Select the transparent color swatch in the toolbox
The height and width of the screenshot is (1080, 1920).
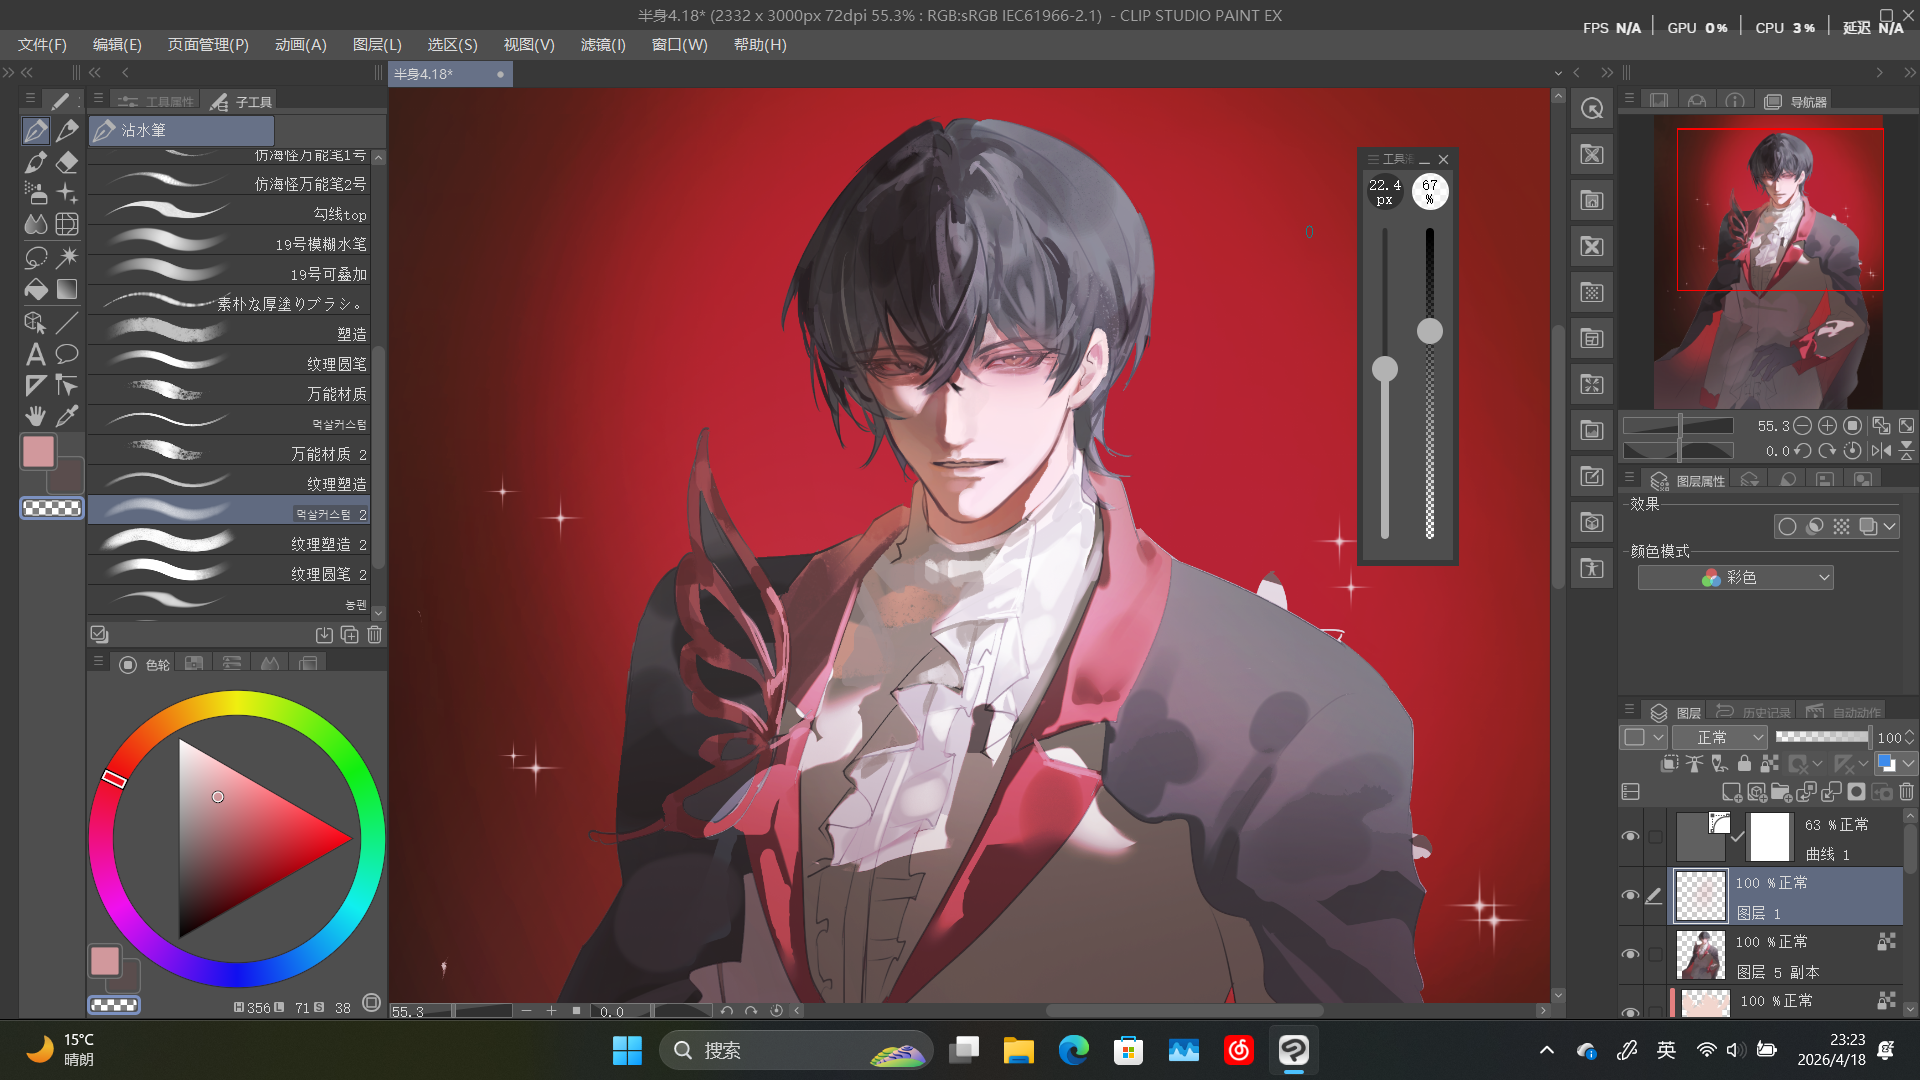tap(52, 508)
